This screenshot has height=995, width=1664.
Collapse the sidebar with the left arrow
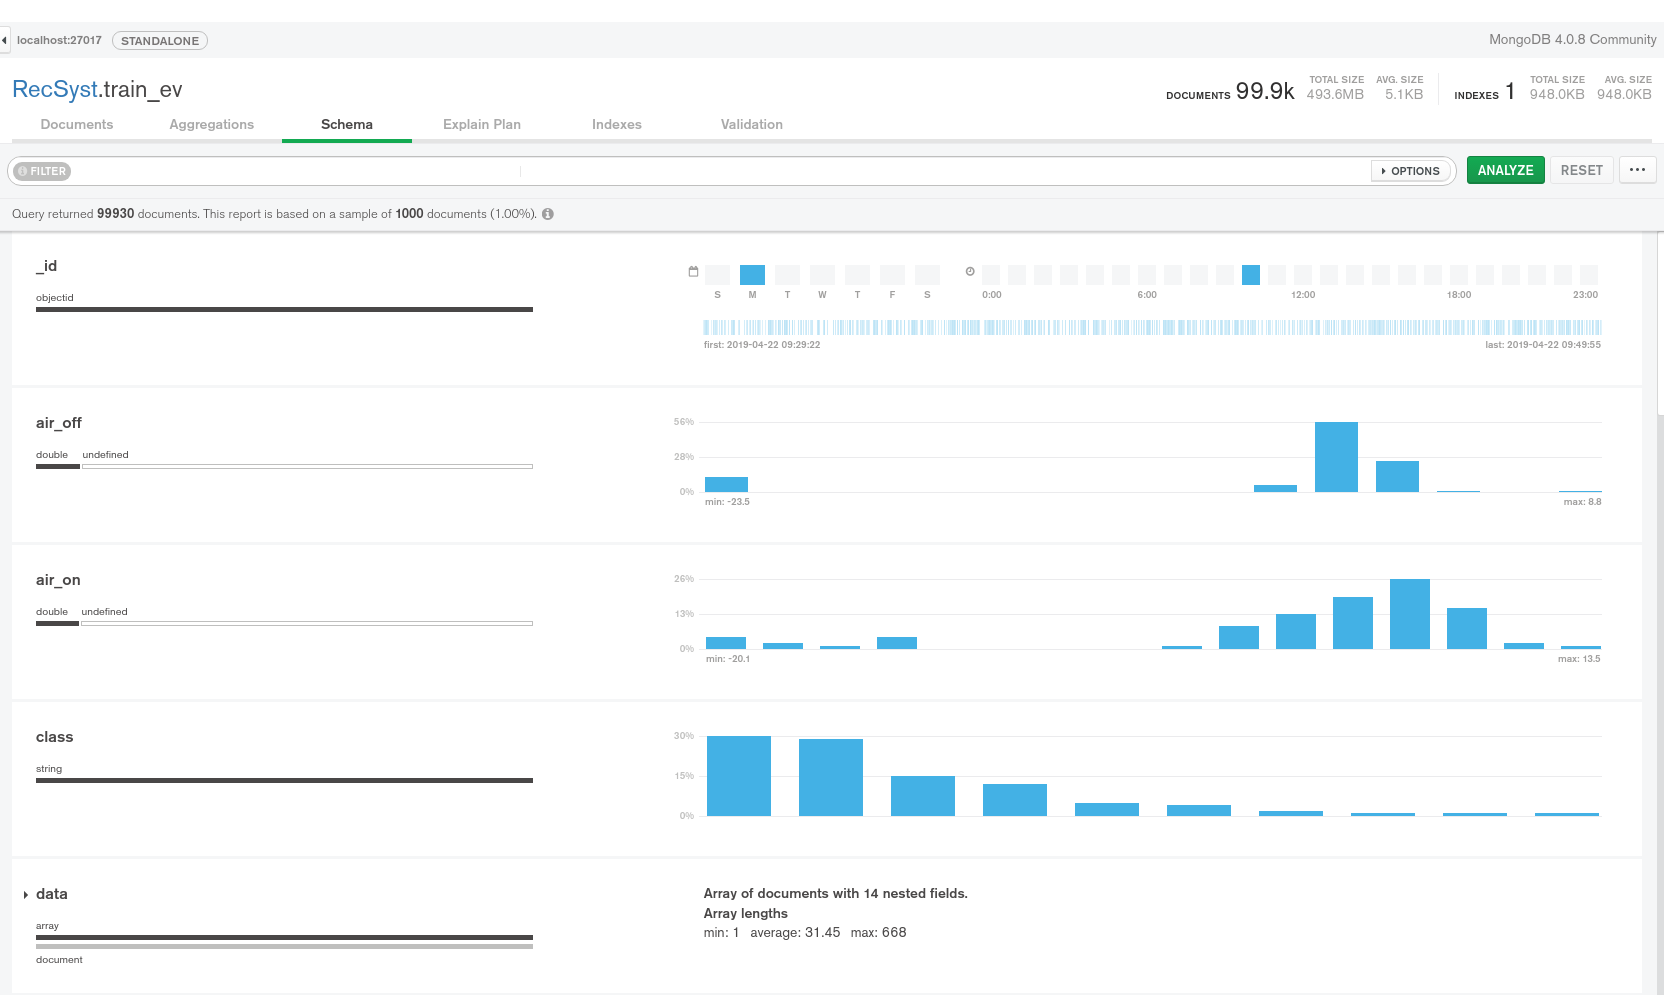coord(5,41)
